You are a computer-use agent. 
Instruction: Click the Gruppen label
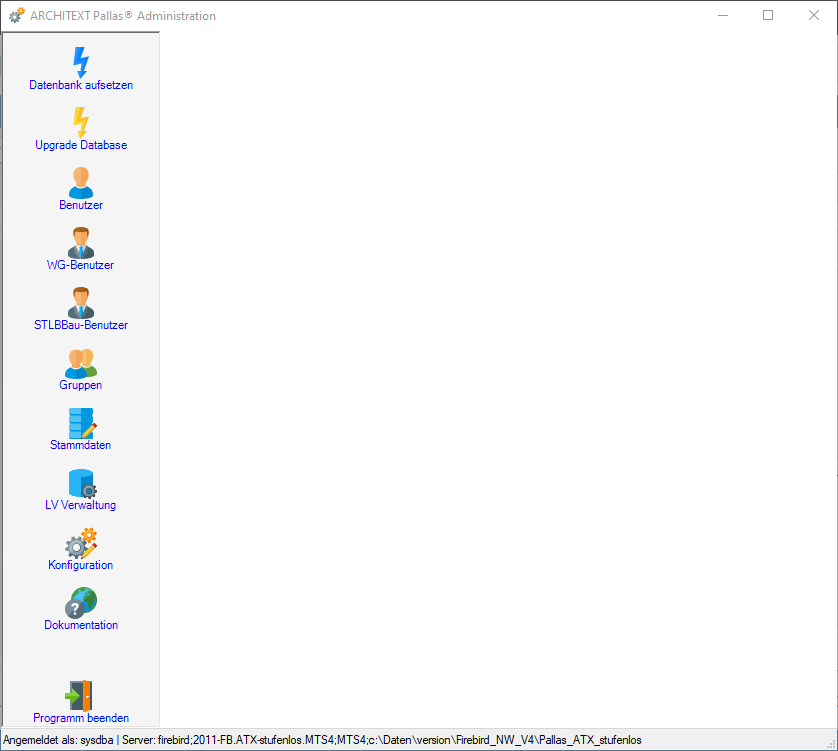[81, 385]
